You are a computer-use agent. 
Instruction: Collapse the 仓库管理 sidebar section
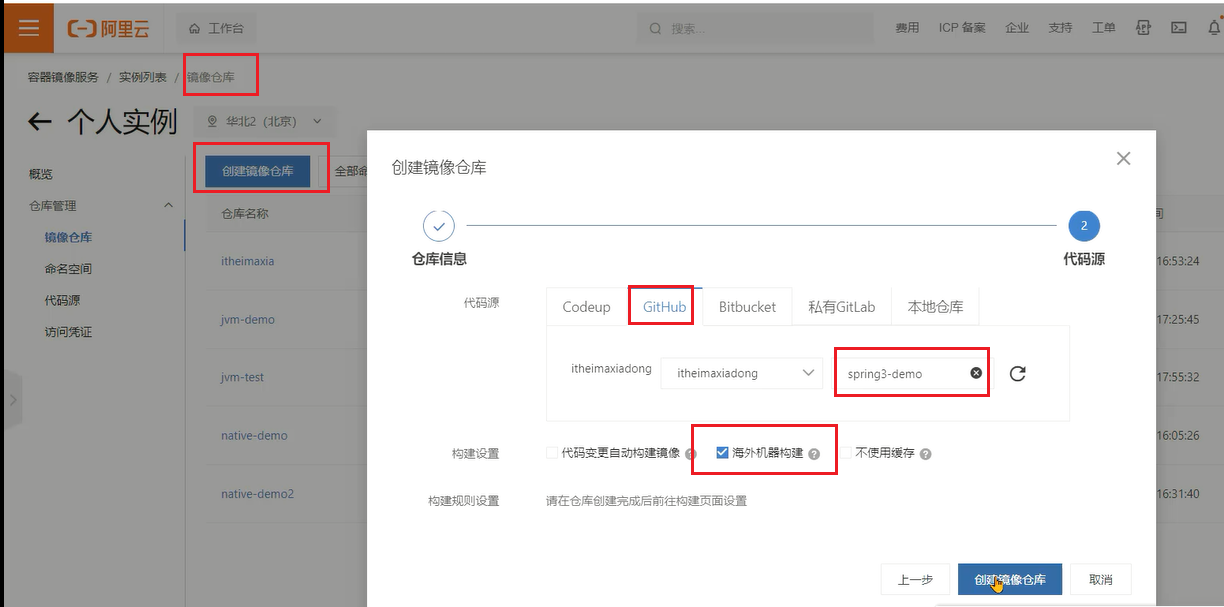[x=167, y=205]
